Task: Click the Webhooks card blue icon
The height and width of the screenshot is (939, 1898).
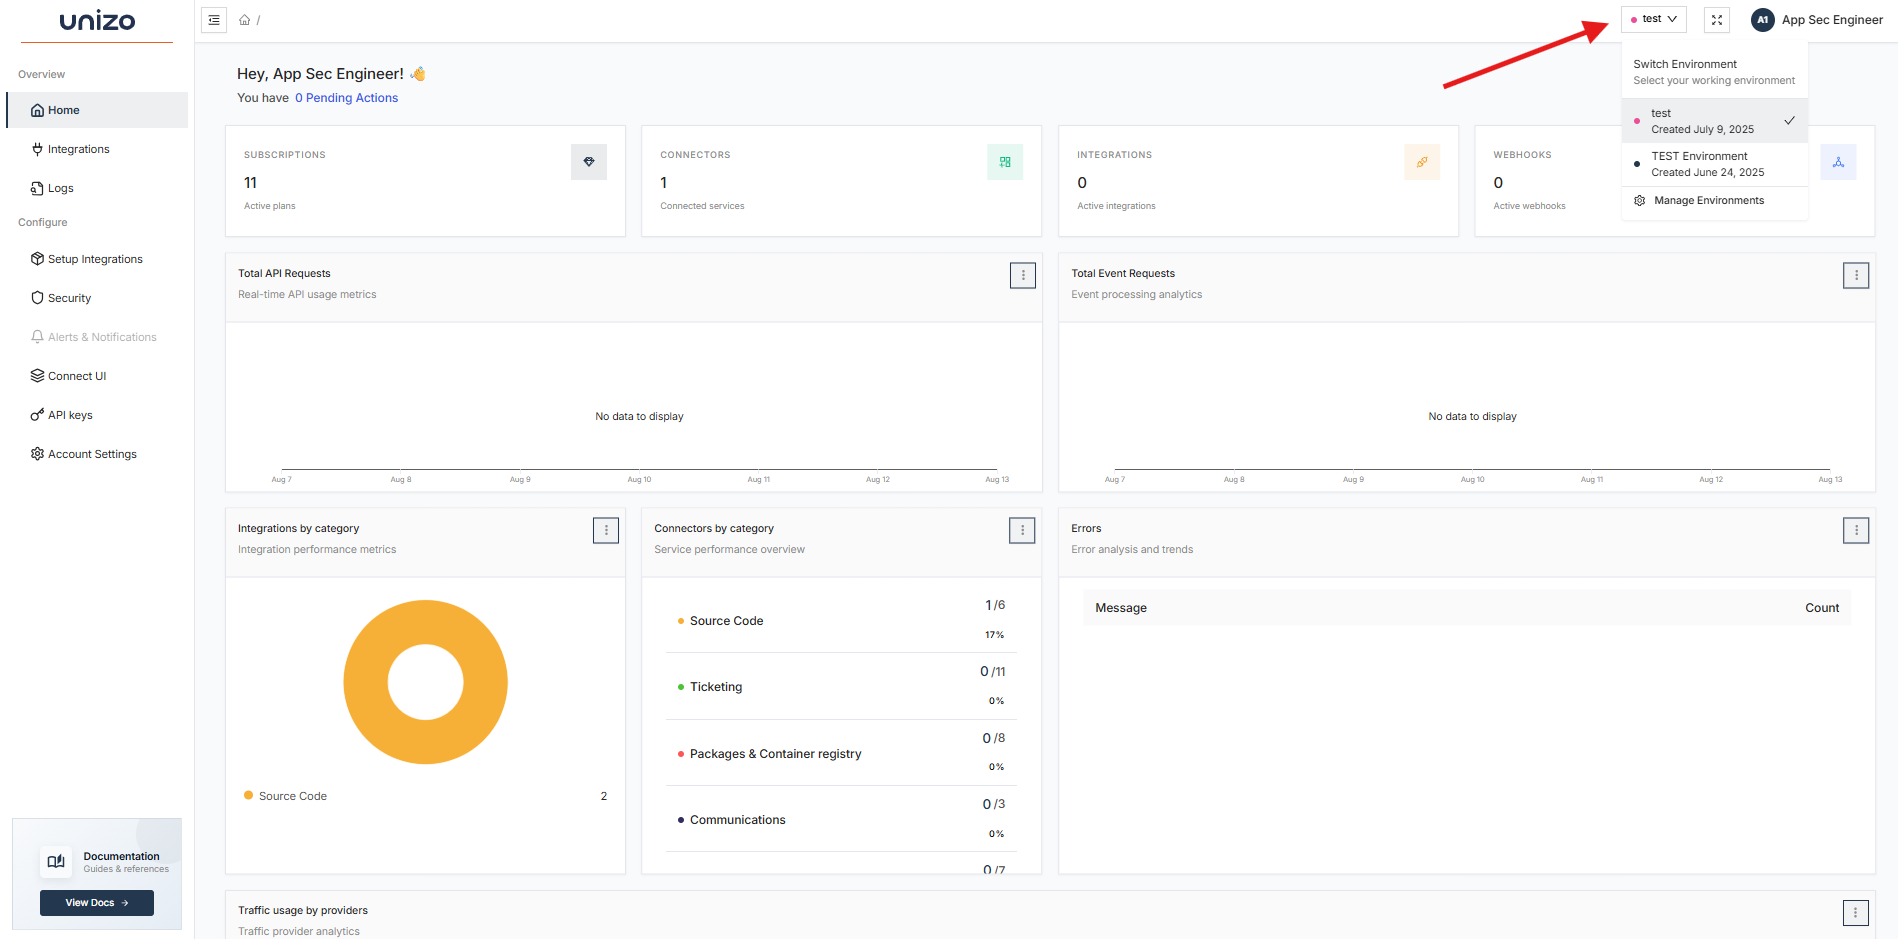Action: (1838, 162)
